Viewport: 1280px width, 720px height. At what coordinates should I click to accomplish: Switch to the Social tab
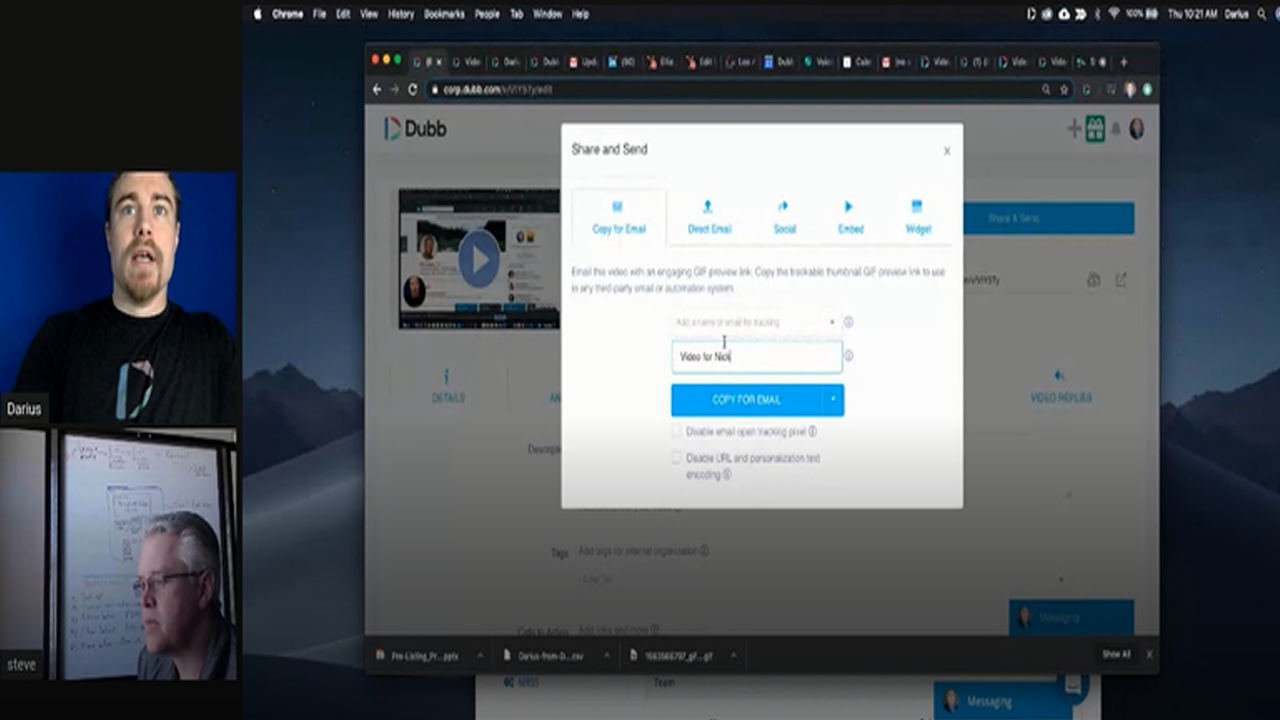pos(784,217)
